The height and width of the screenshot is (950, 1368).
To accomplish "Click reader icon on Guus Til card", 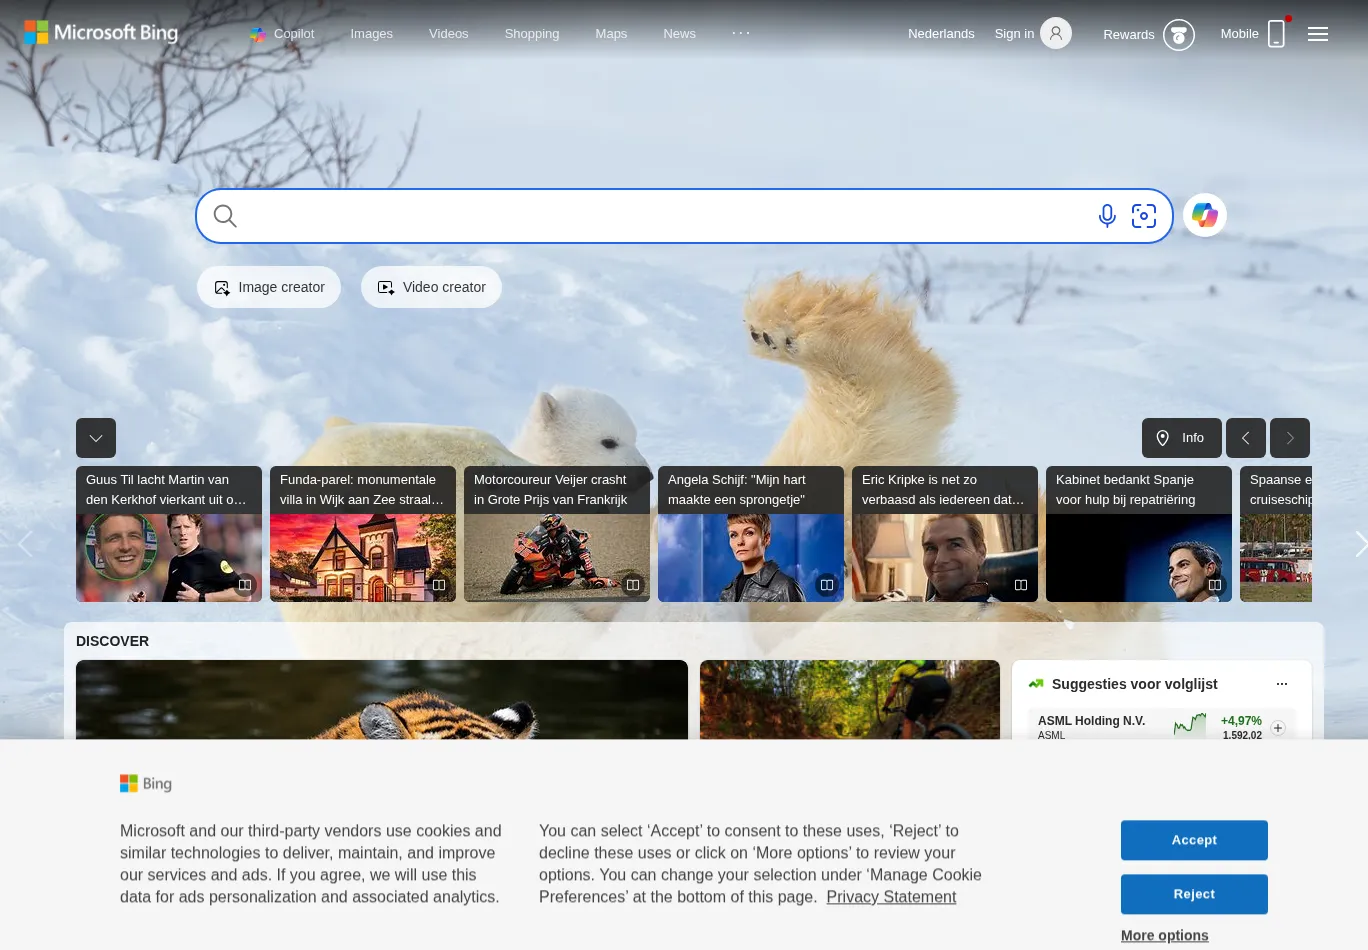I will click(x=245, y=585).
